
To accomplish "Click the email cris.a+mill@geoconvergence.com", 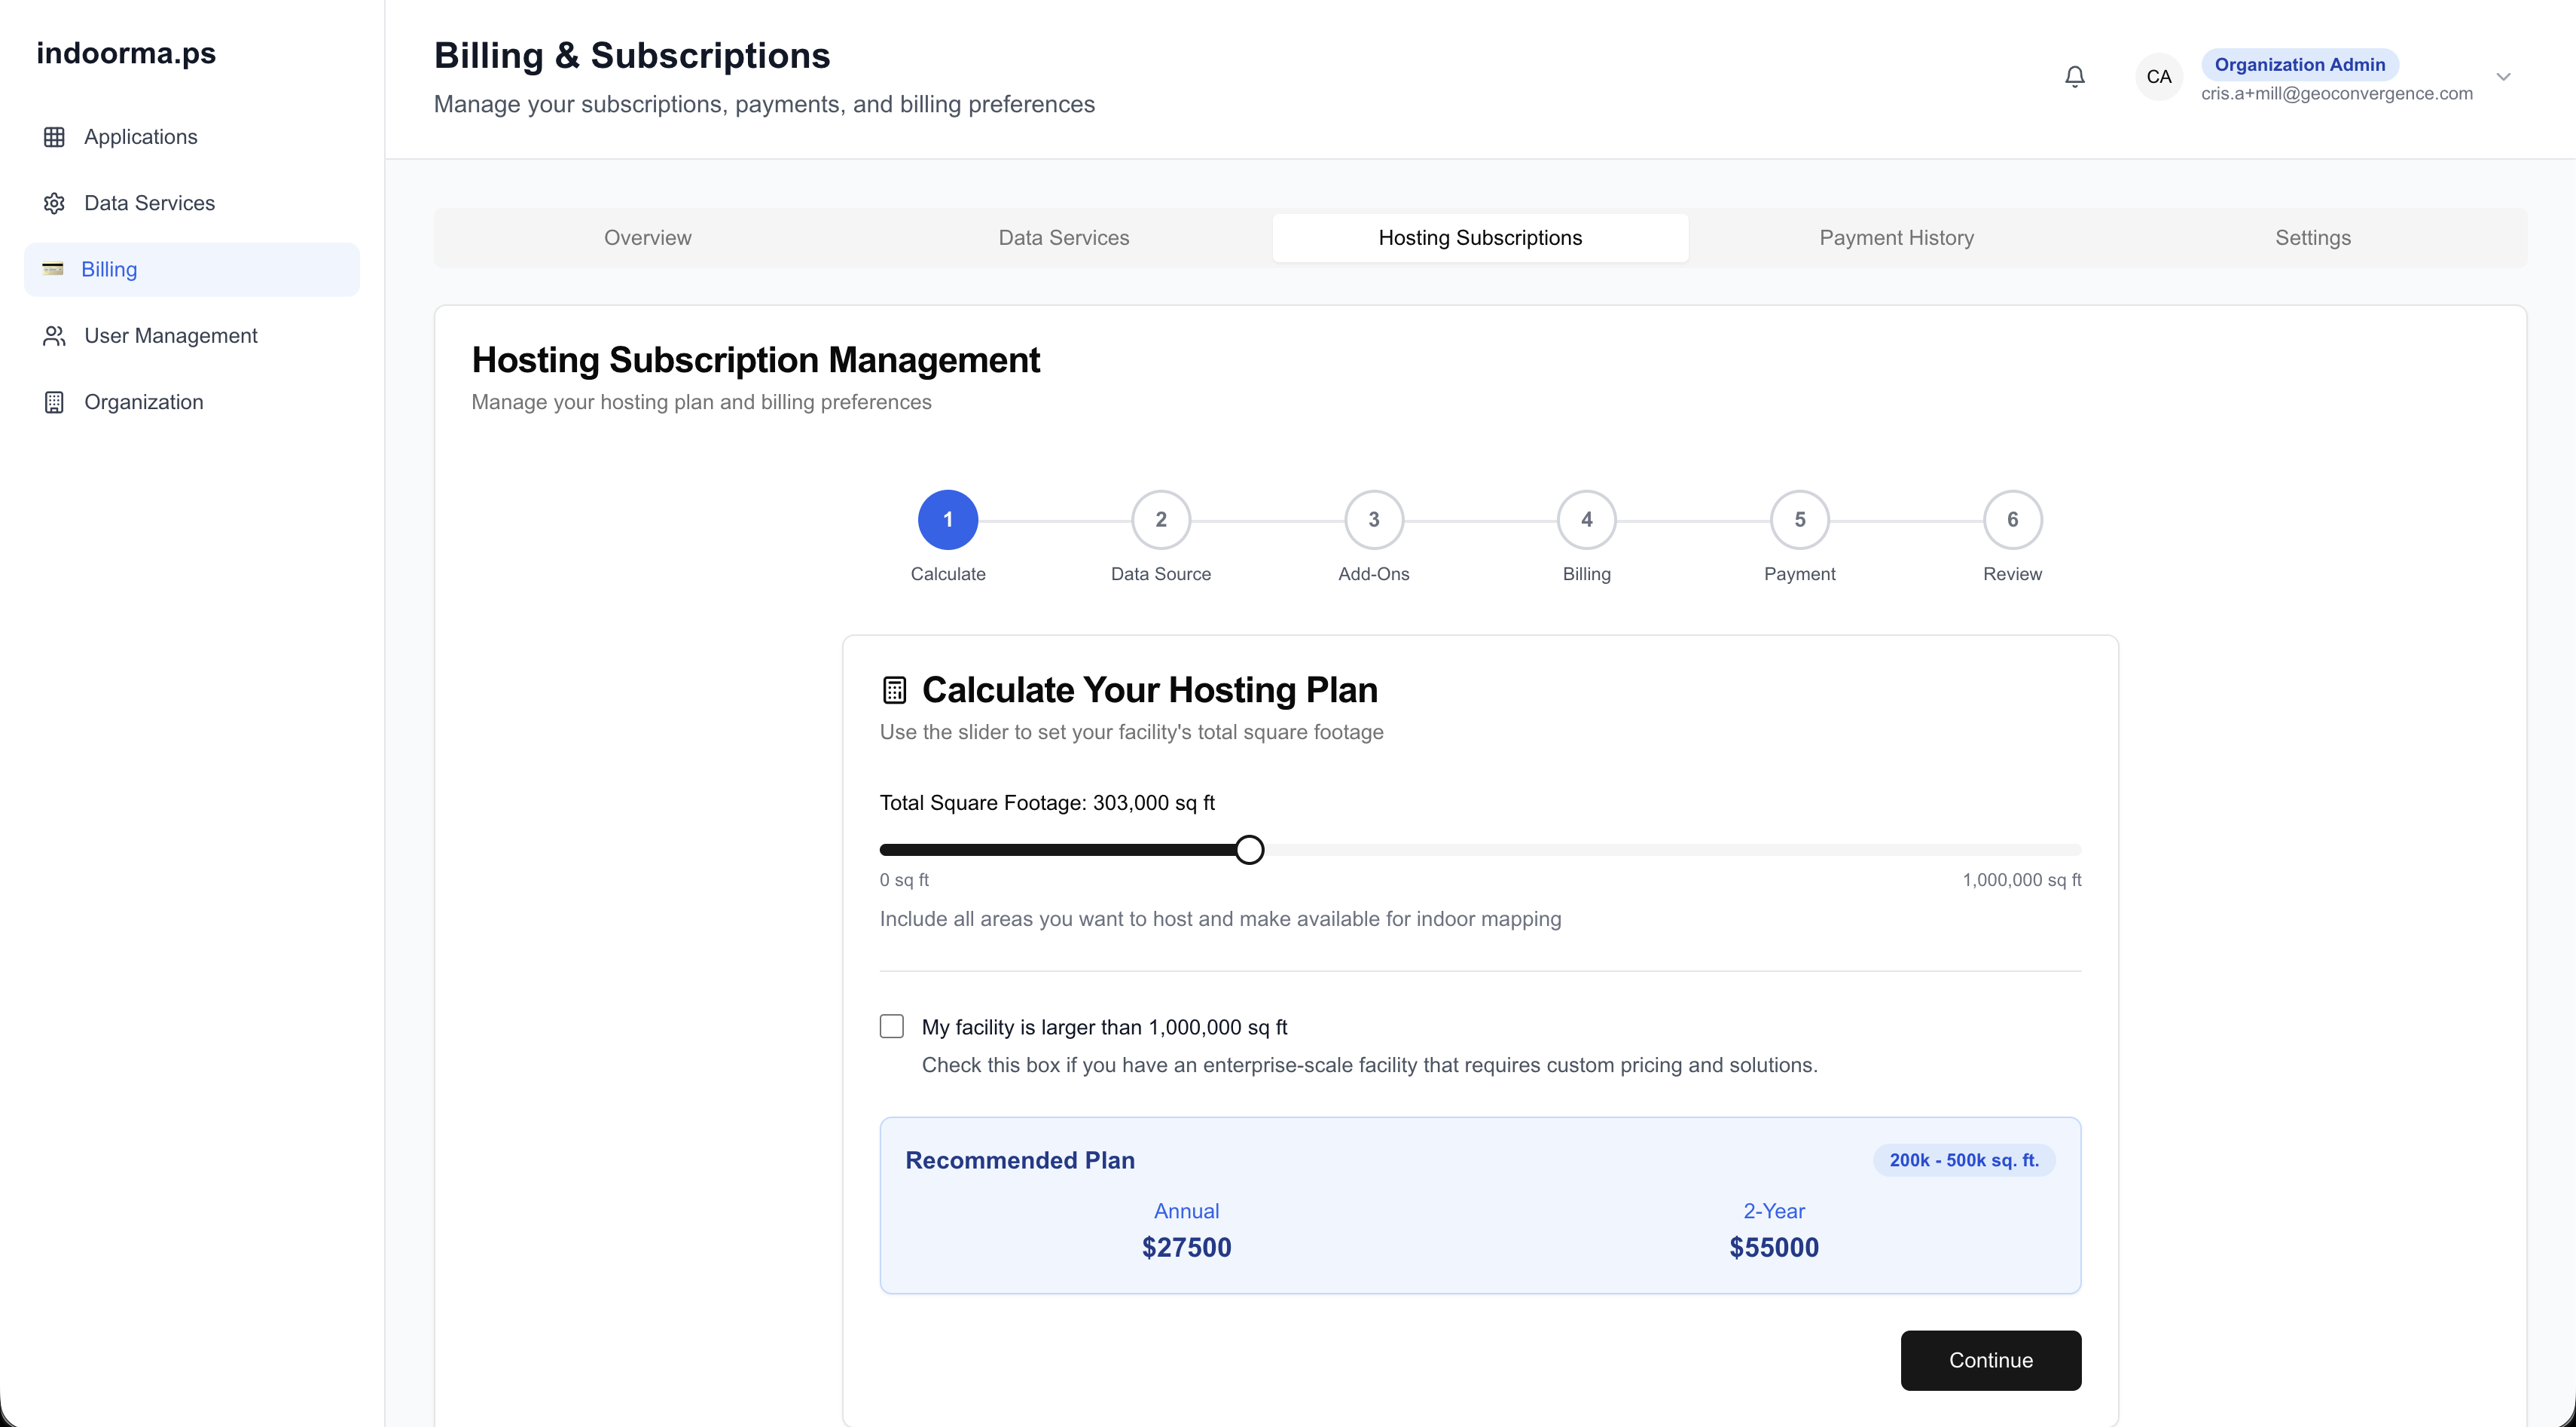I will pyautogui.click(x=2337, y=94).
